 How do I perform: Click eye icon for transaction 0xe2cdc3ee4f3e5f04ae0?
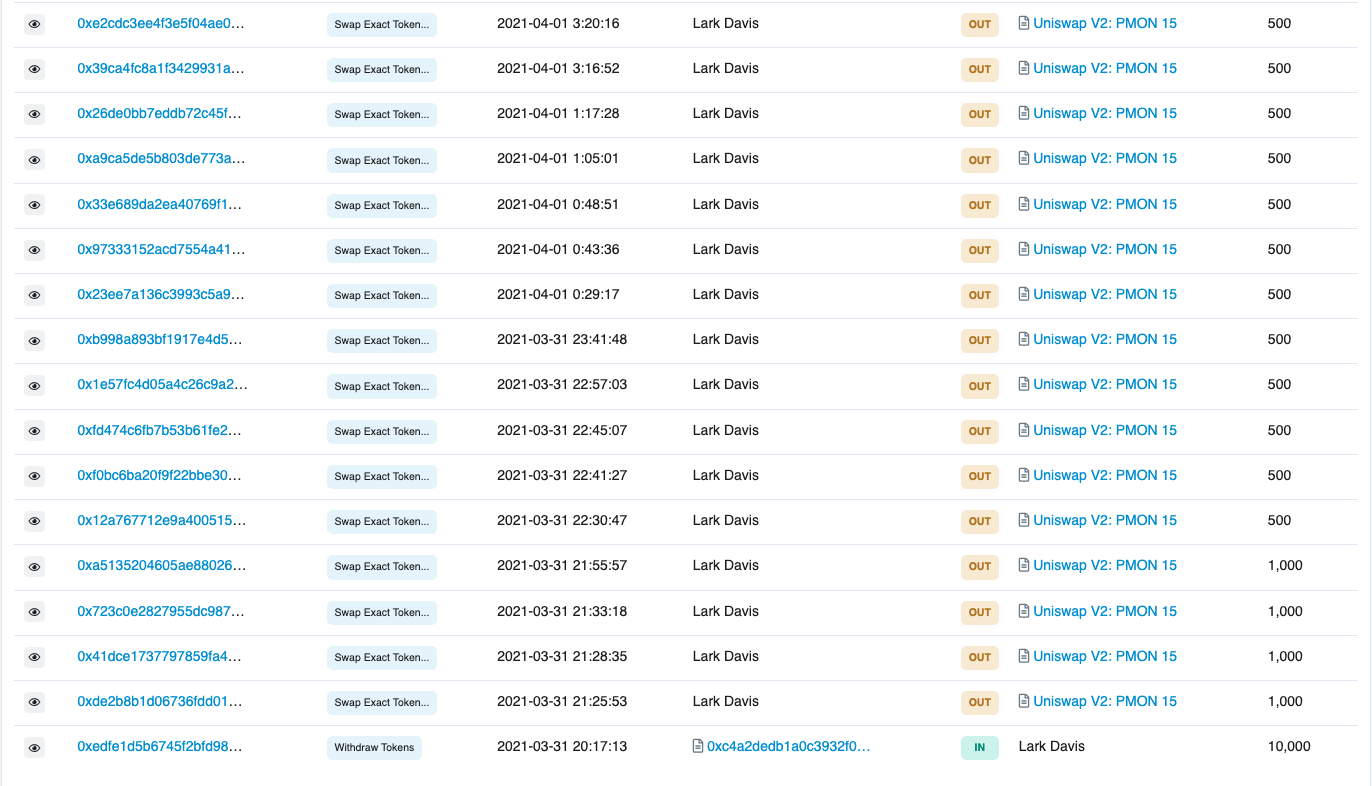tap(34, 24)
